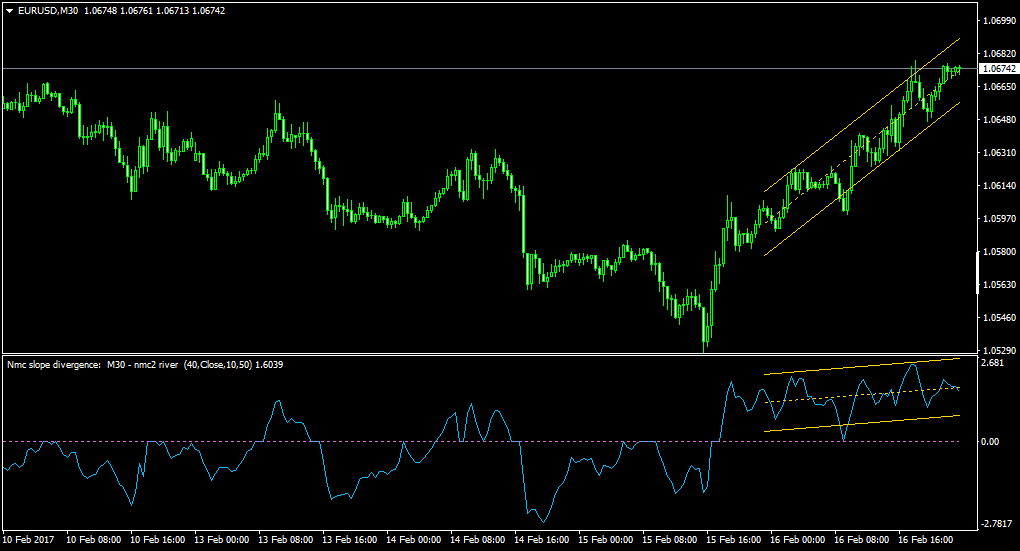This screenshot has width=1020, height=551.
Task: Click the current price label 1.06742
Action: tap(999, 68)
